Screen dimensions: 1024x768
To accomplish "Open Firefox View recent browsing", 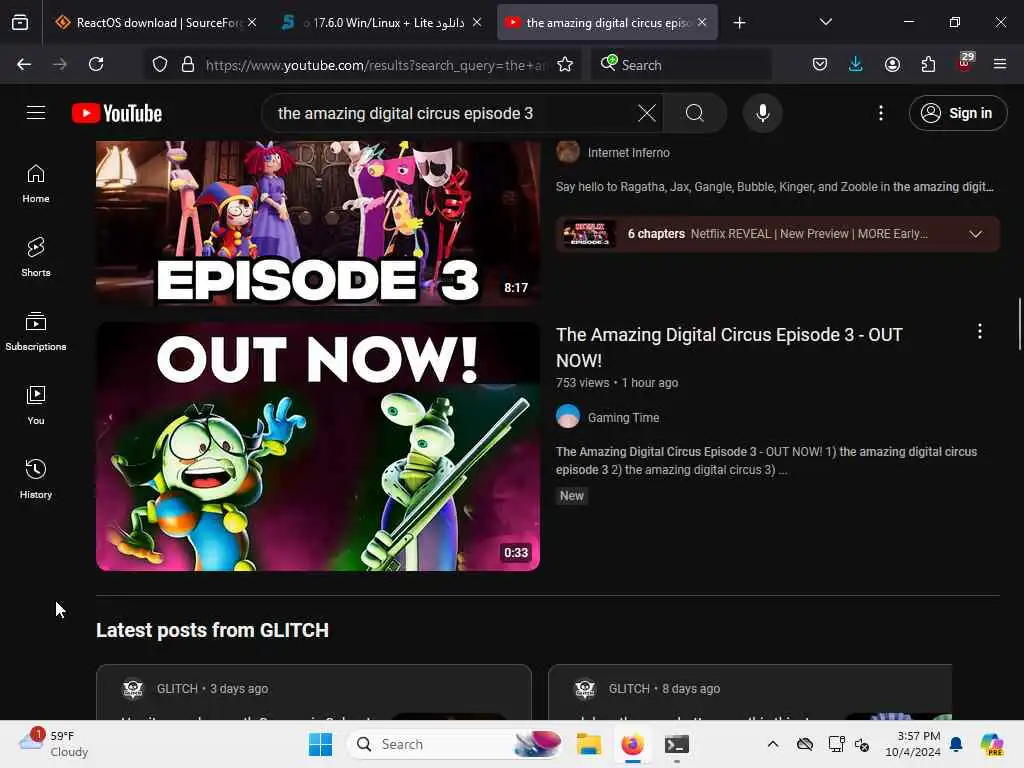I will (x=20, y=23).
